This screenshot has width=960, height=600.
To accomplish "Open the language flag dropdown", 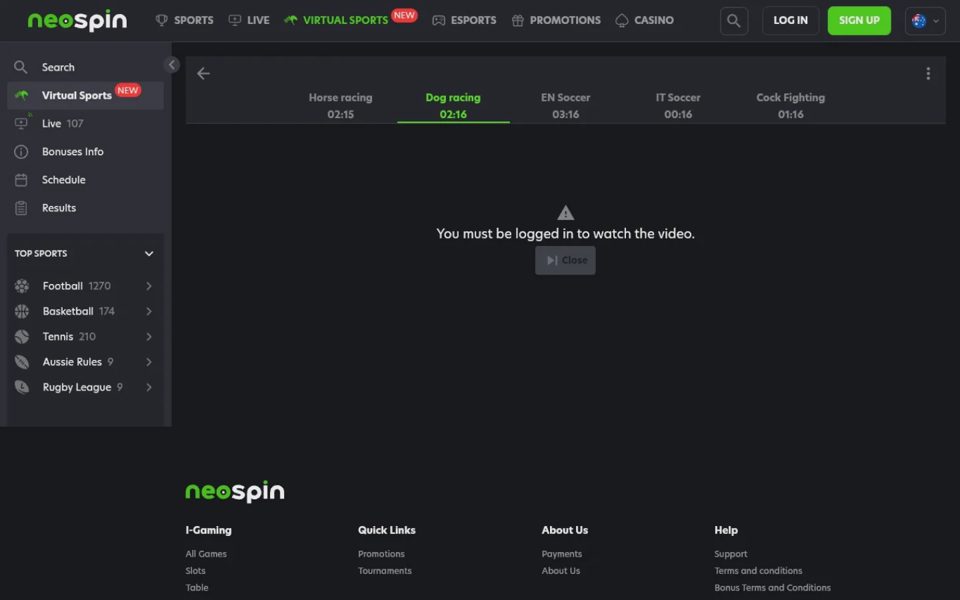I will (925, 21).
